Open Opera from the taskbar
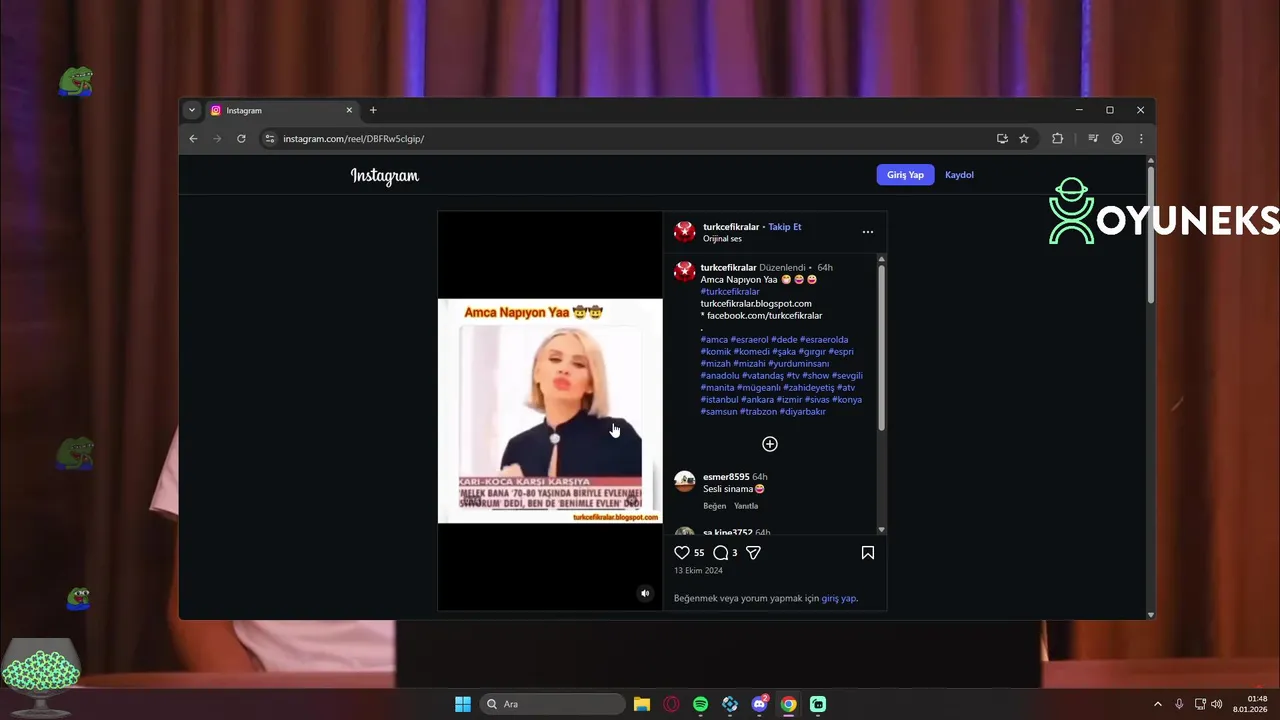The width and height of the screenshot is (1280, 720). [671, 704]
